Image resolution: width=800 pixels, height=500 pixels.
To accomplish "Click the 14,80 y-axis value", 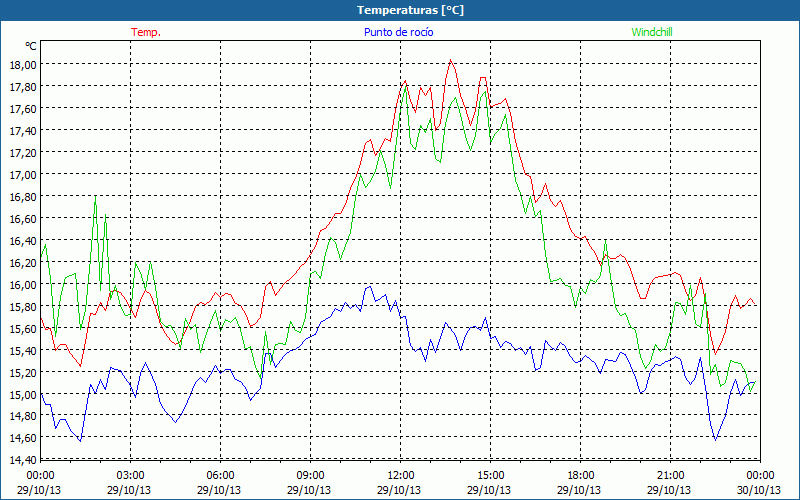I will [x=23, y=416].
